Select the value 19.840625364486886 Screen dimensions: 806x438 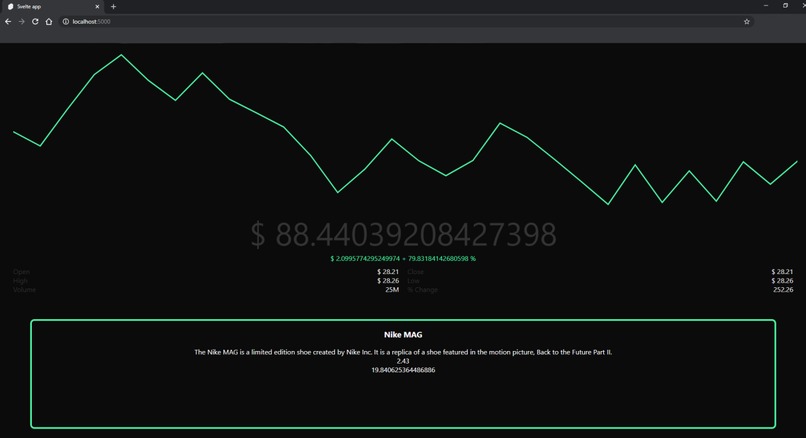(403, 370)
